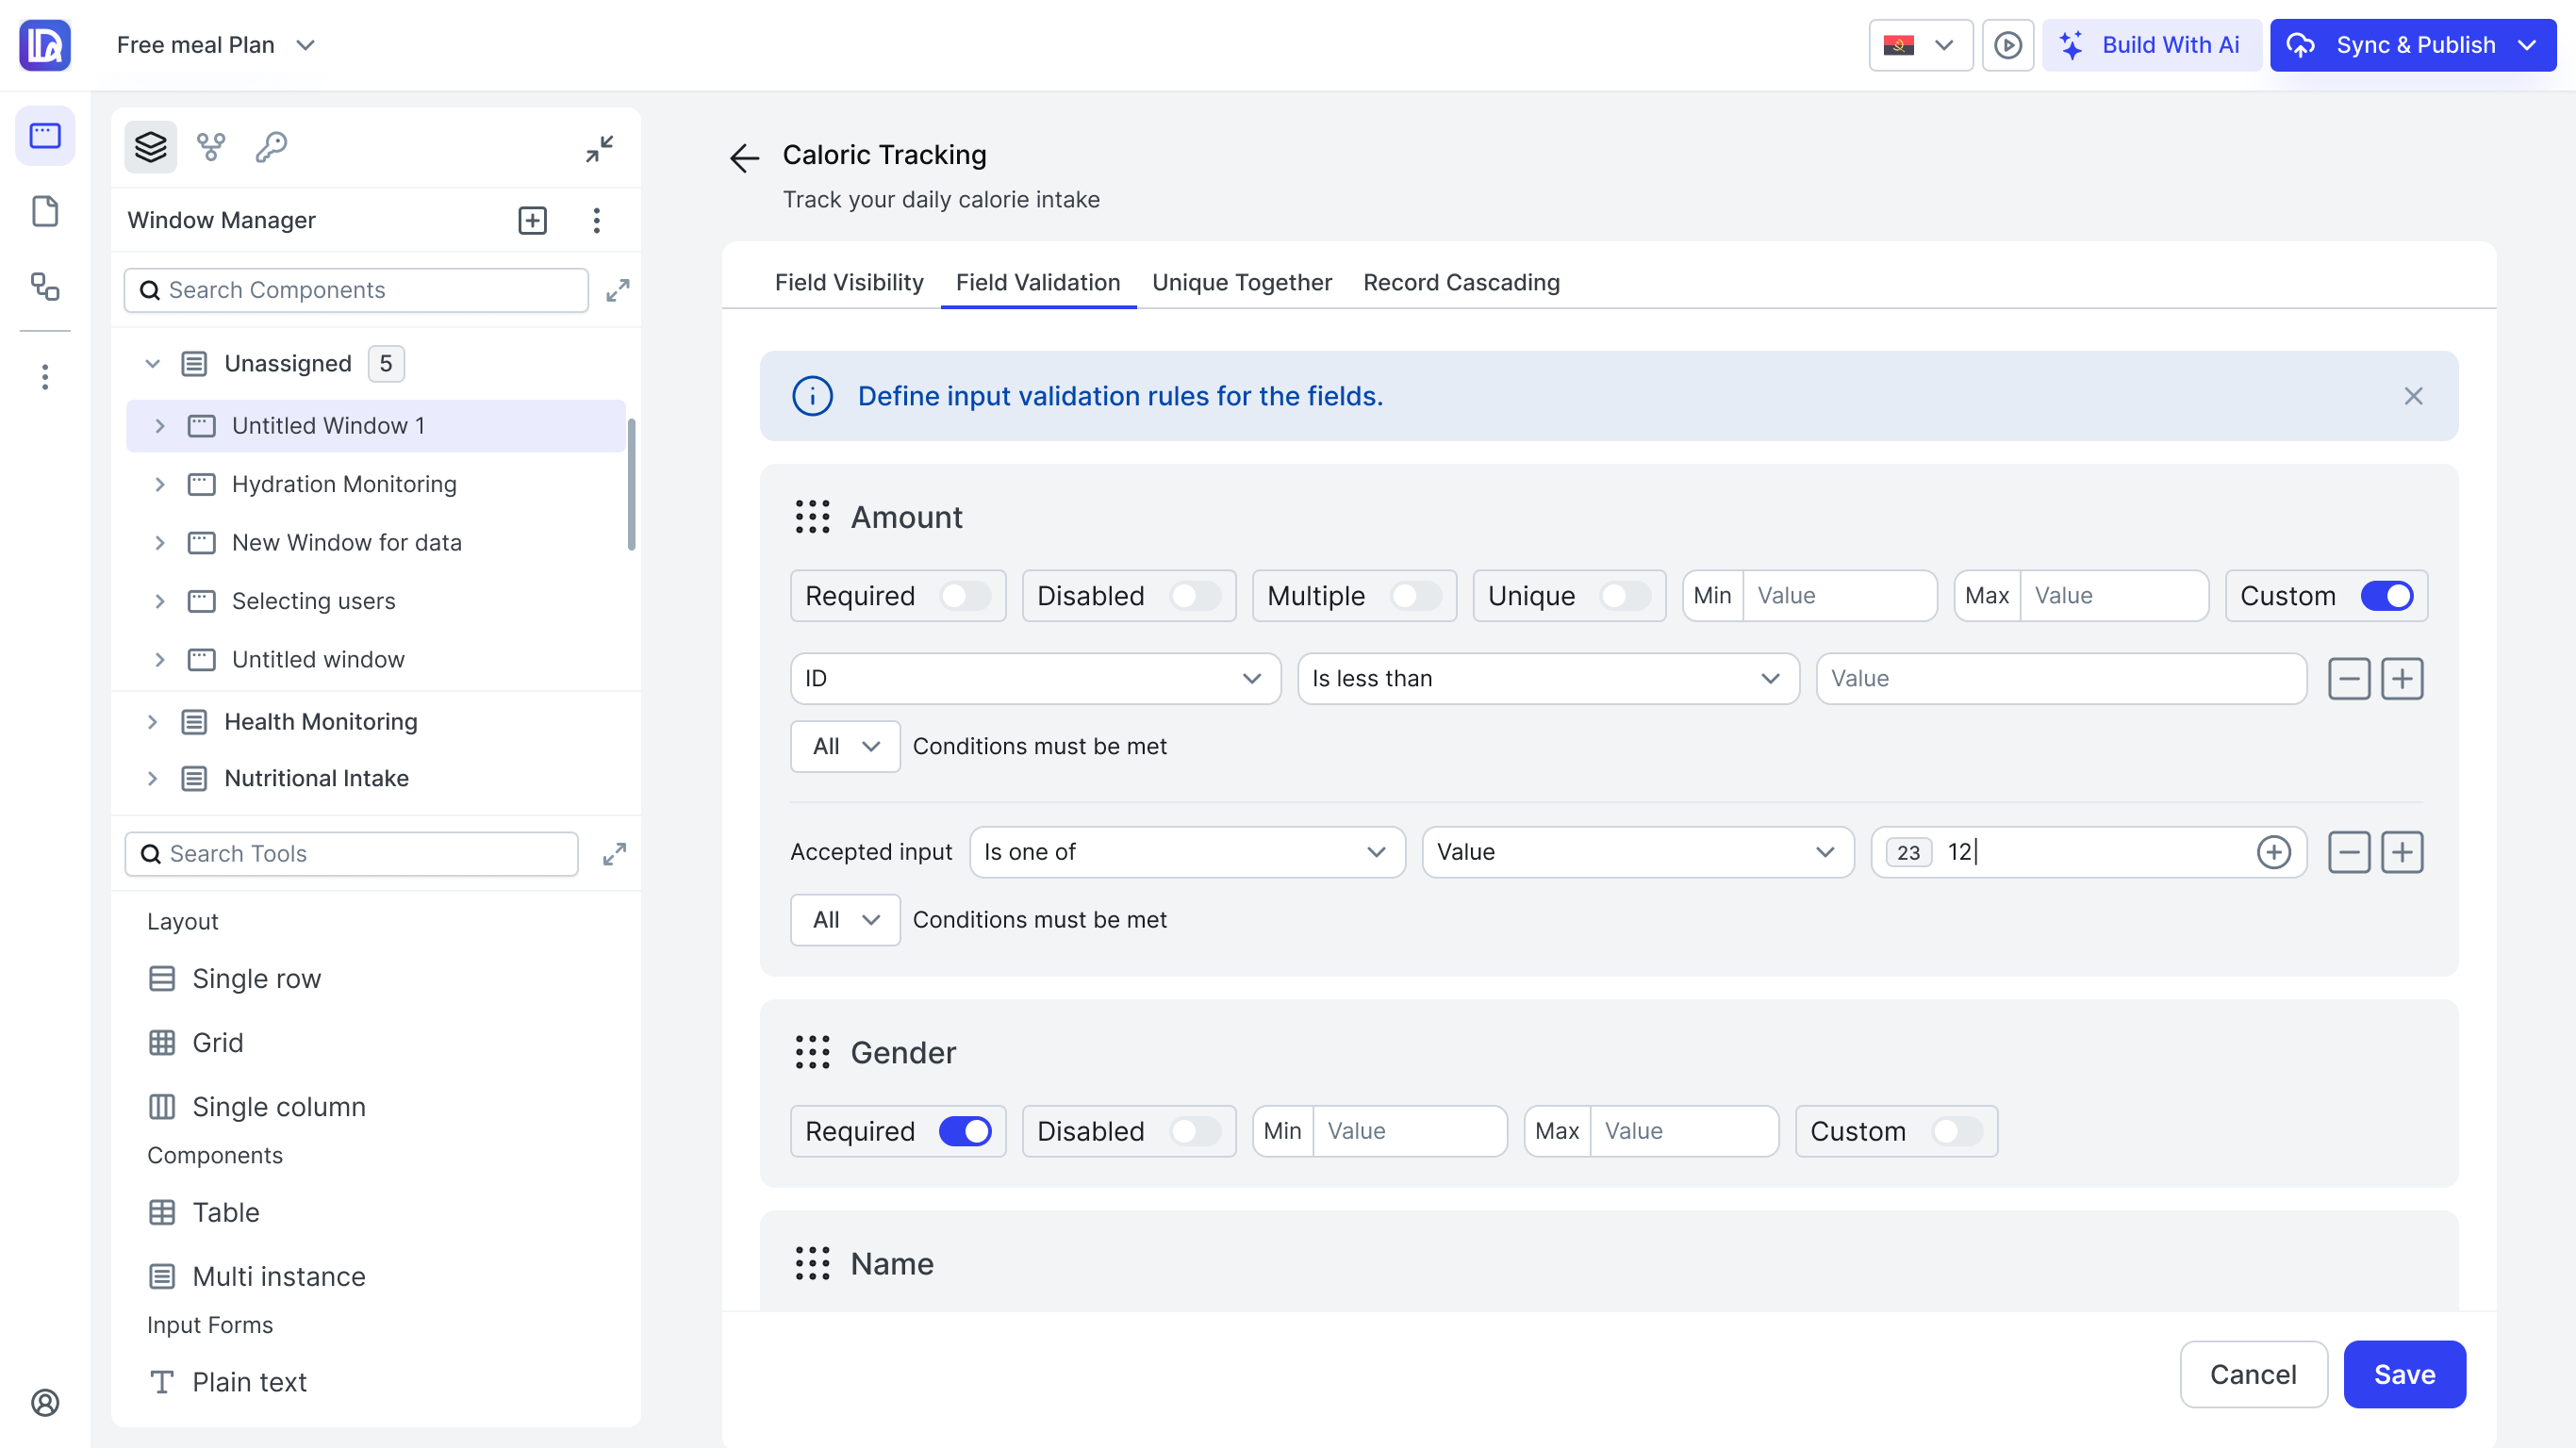
Task: Open the ID field dropdown
Action: pyautogui.click(x=1035, y=679)
